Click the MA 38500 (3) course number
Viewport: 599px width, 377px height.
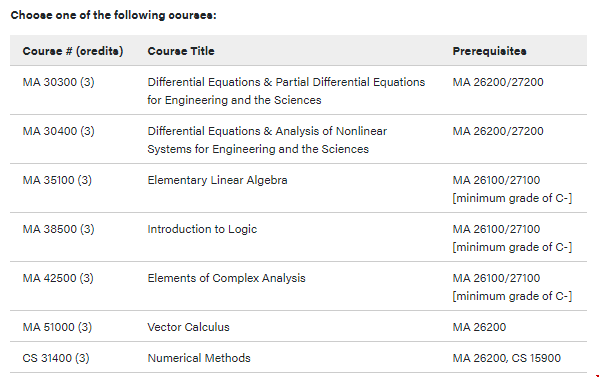[58, 229]
